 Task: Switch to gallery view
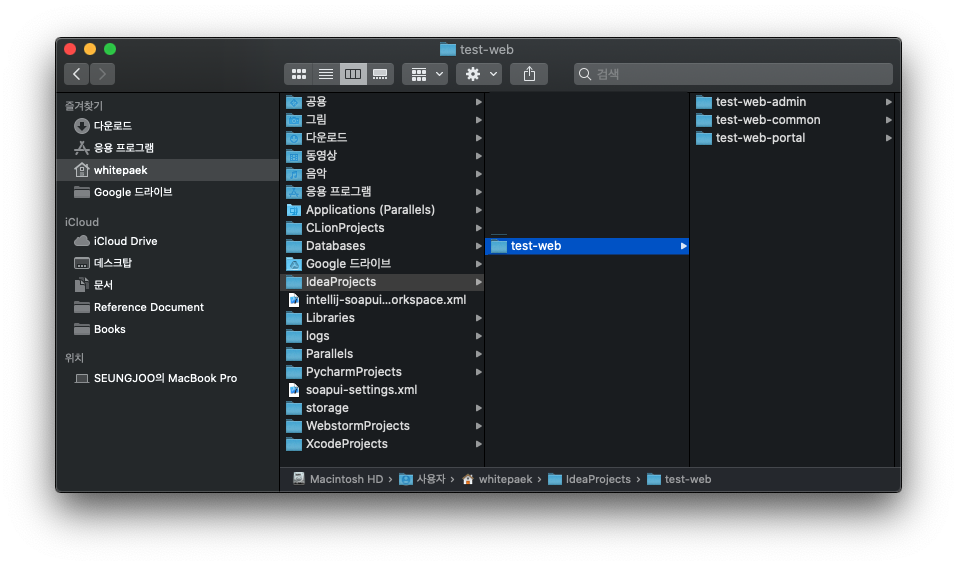(x=380, y=74)
